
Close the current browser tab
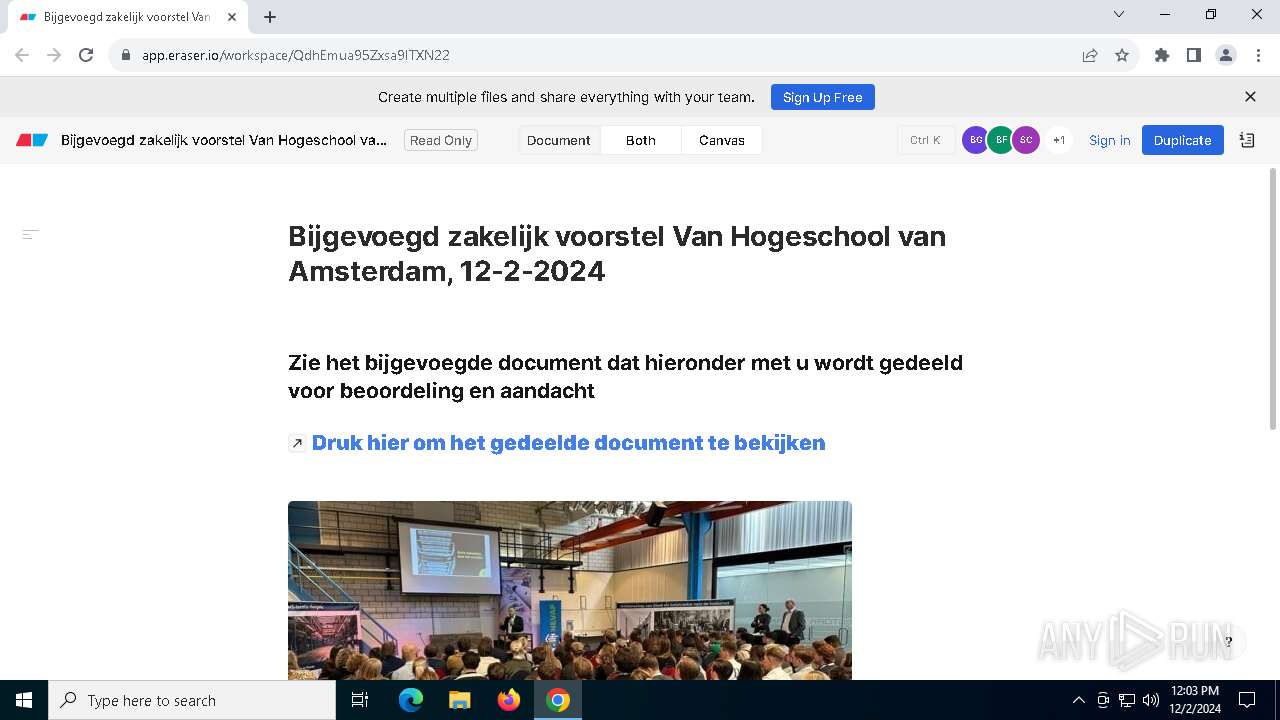point(232,17)
